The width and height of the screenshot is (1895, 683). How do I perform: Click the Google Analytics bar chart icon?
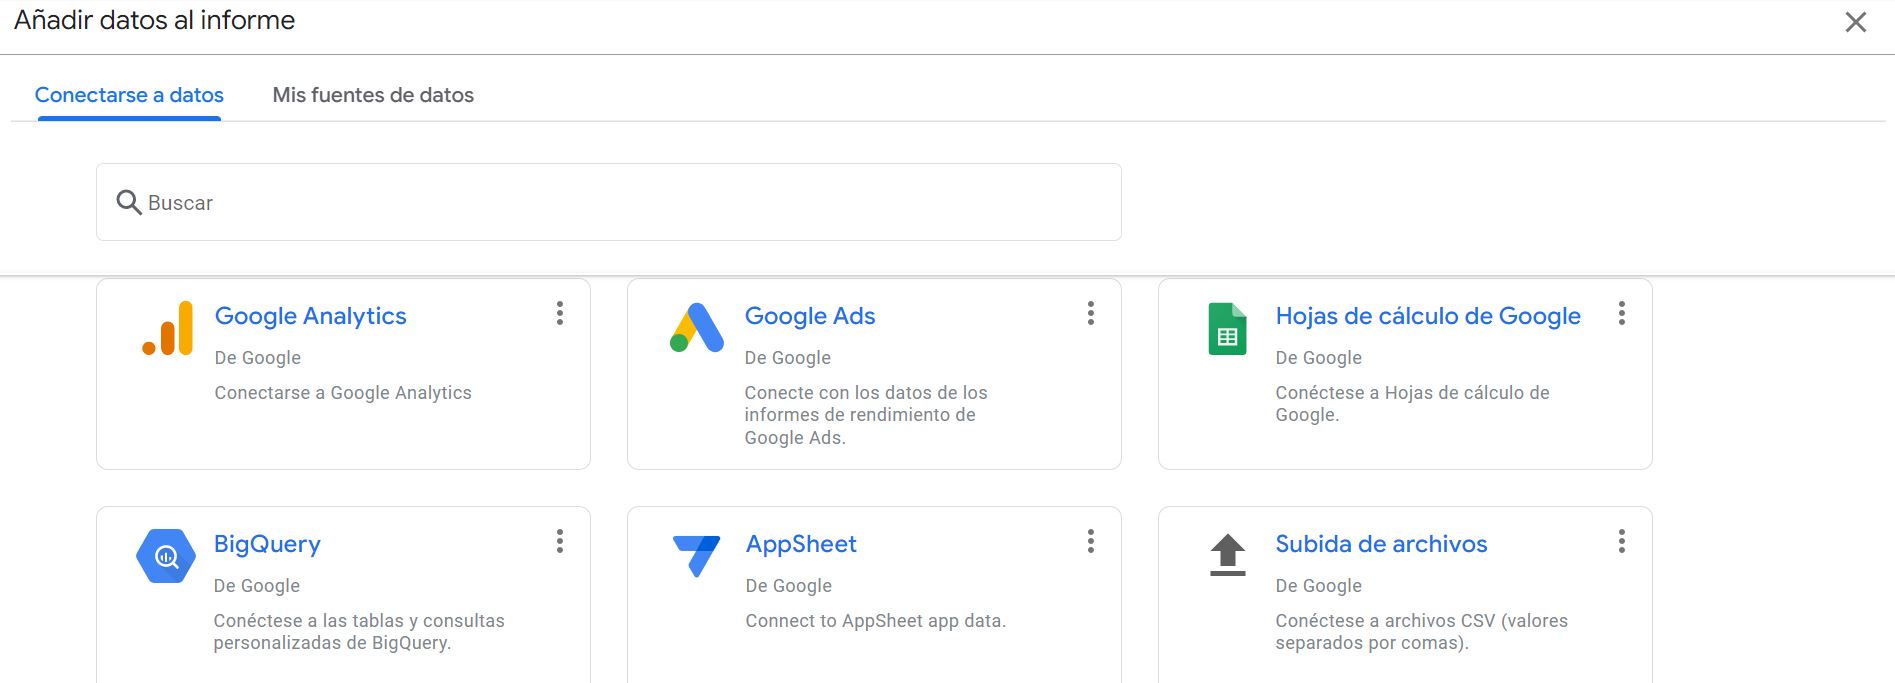pyautogui.click(x=168, y=328)
